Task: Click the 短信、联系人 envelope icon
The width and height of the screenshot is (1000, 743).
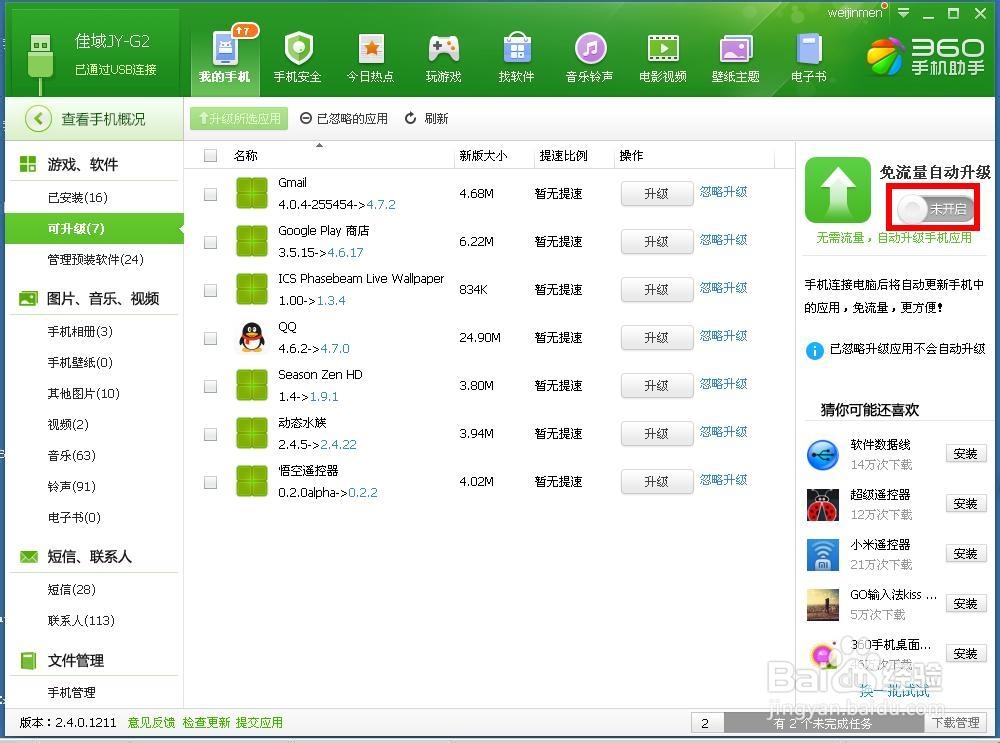Action: tap(29, 557)
